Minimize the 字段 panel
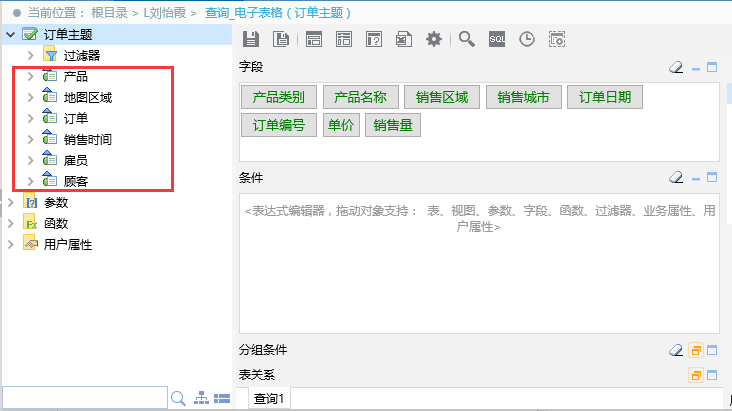Viewport: 732px width, 411px height. (x=696, y=68)
